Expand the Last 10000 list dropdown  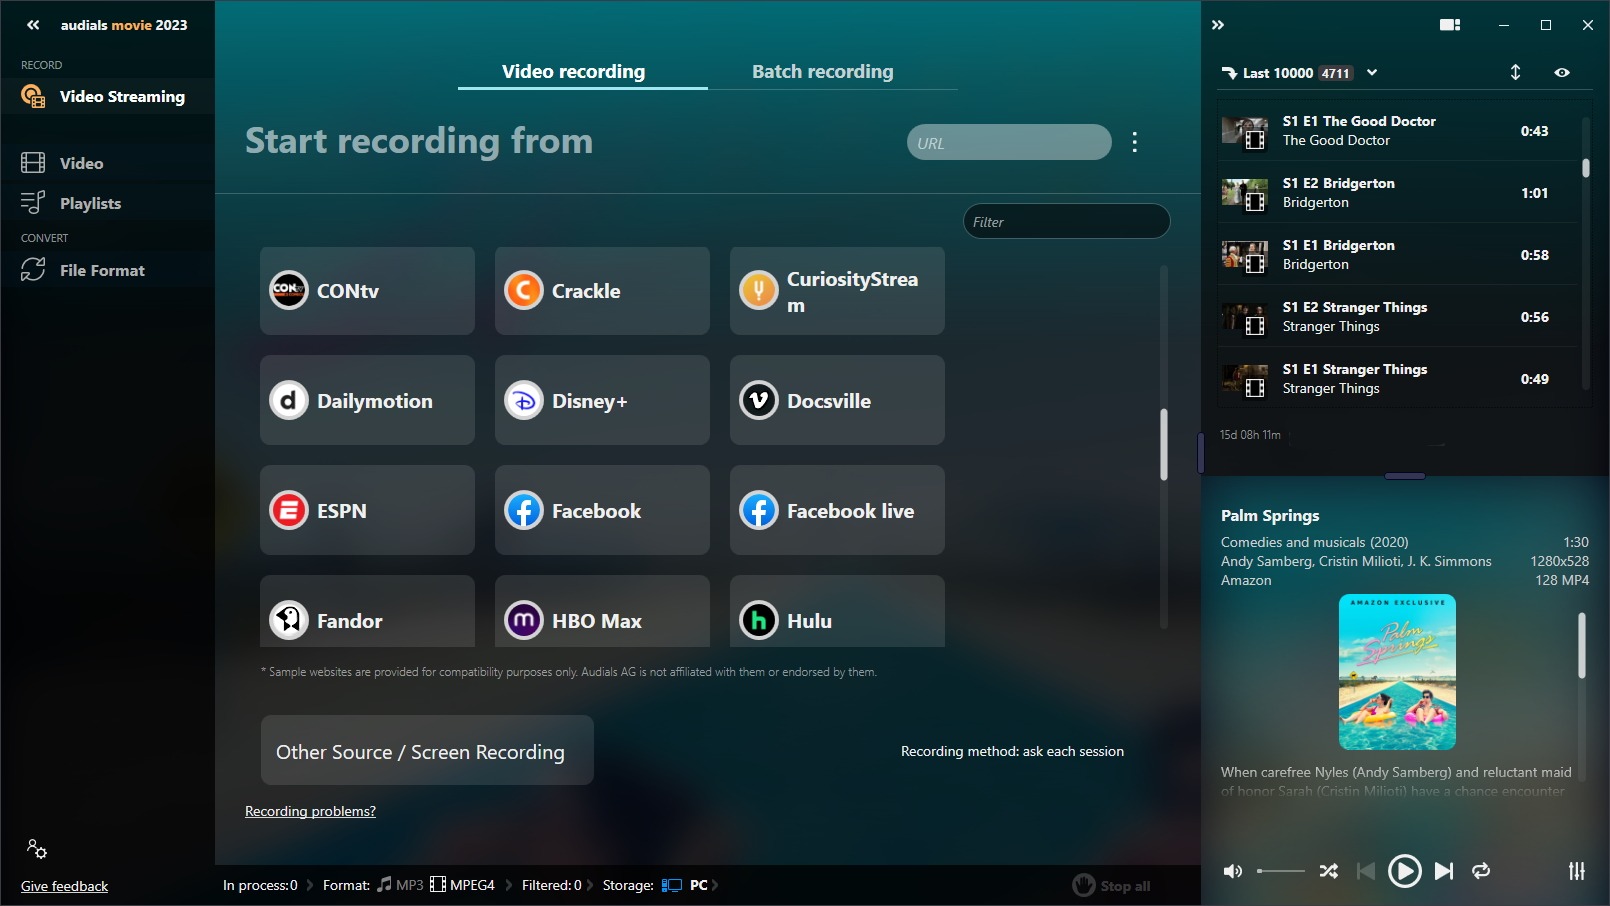1372,72
